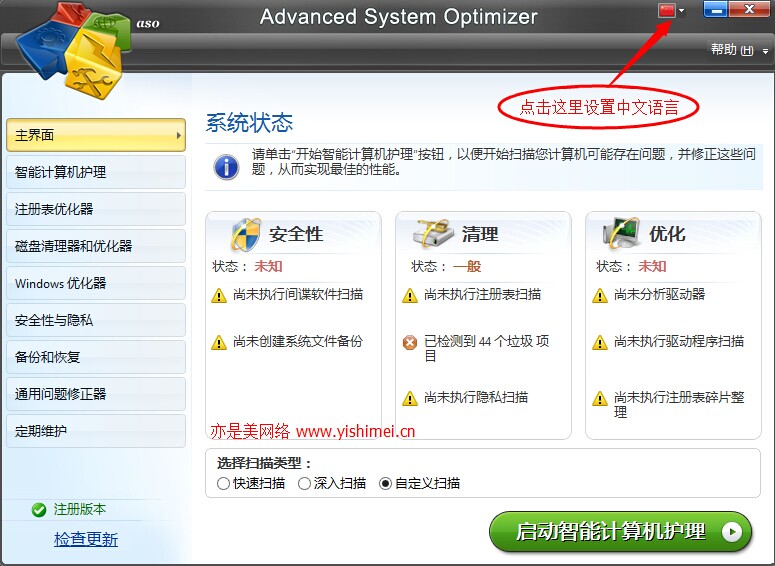Expand the 帮助 (H) menu dropdown
Screen dimensions: 775x566
click(765, 51)
